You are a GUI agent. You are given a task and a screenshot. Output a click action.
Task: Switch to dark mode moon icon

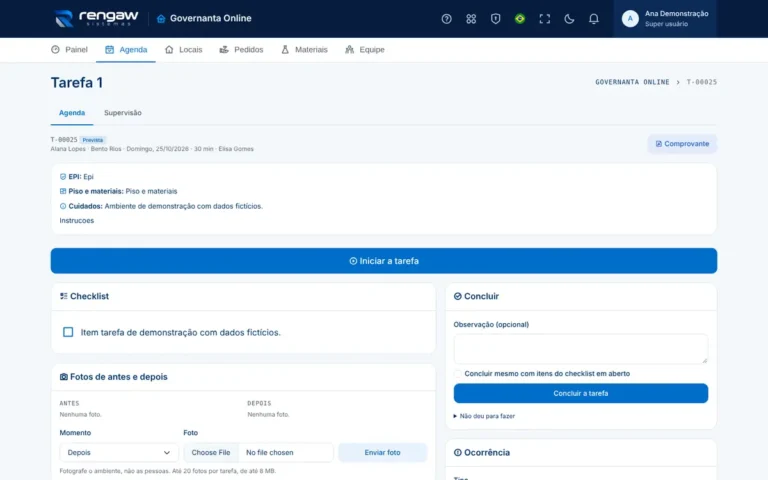point(569,19)
